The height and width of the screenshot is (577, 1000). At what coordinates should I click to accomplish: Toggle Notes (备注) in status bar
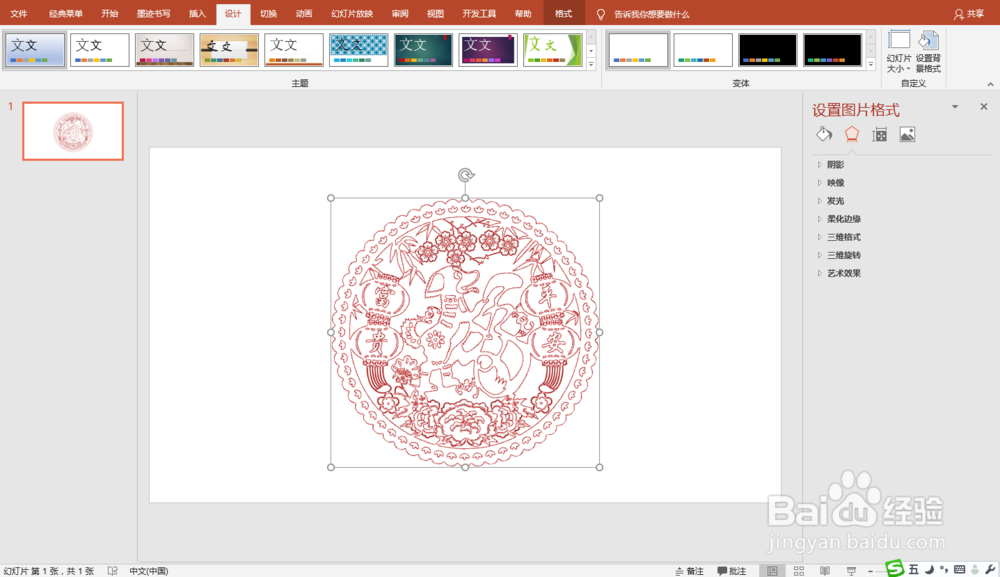pos(689,571)
